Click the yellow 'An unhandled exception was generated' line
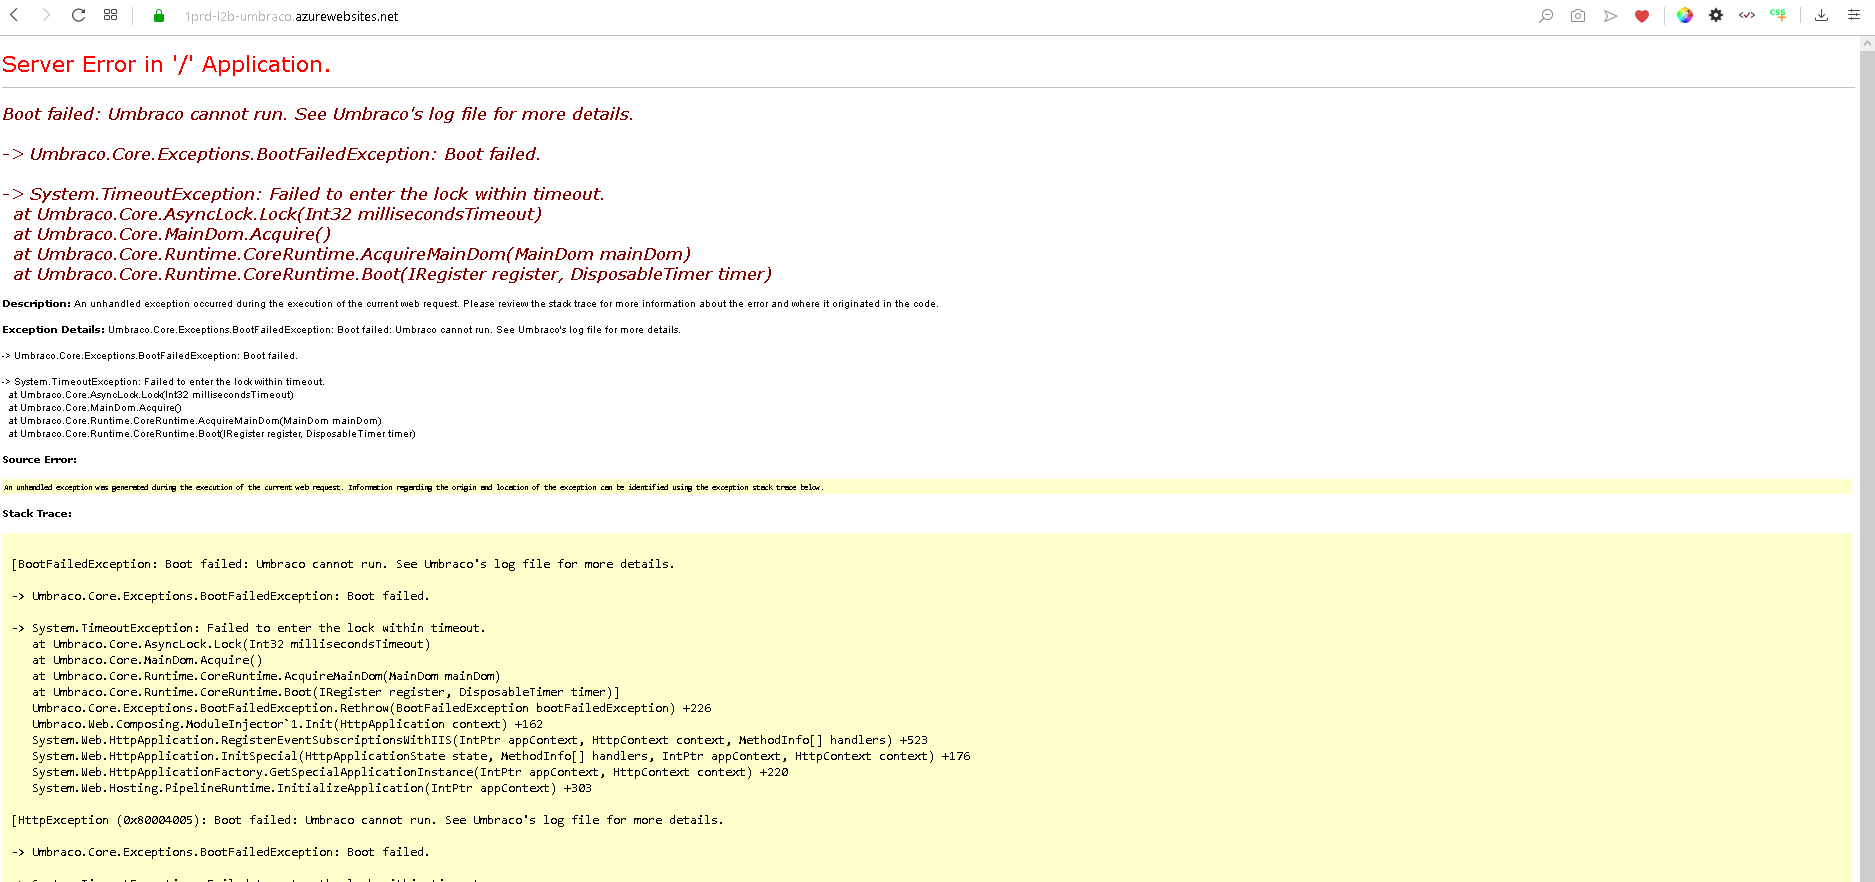Screen dimensions: 1875x882 click(413, 487)
